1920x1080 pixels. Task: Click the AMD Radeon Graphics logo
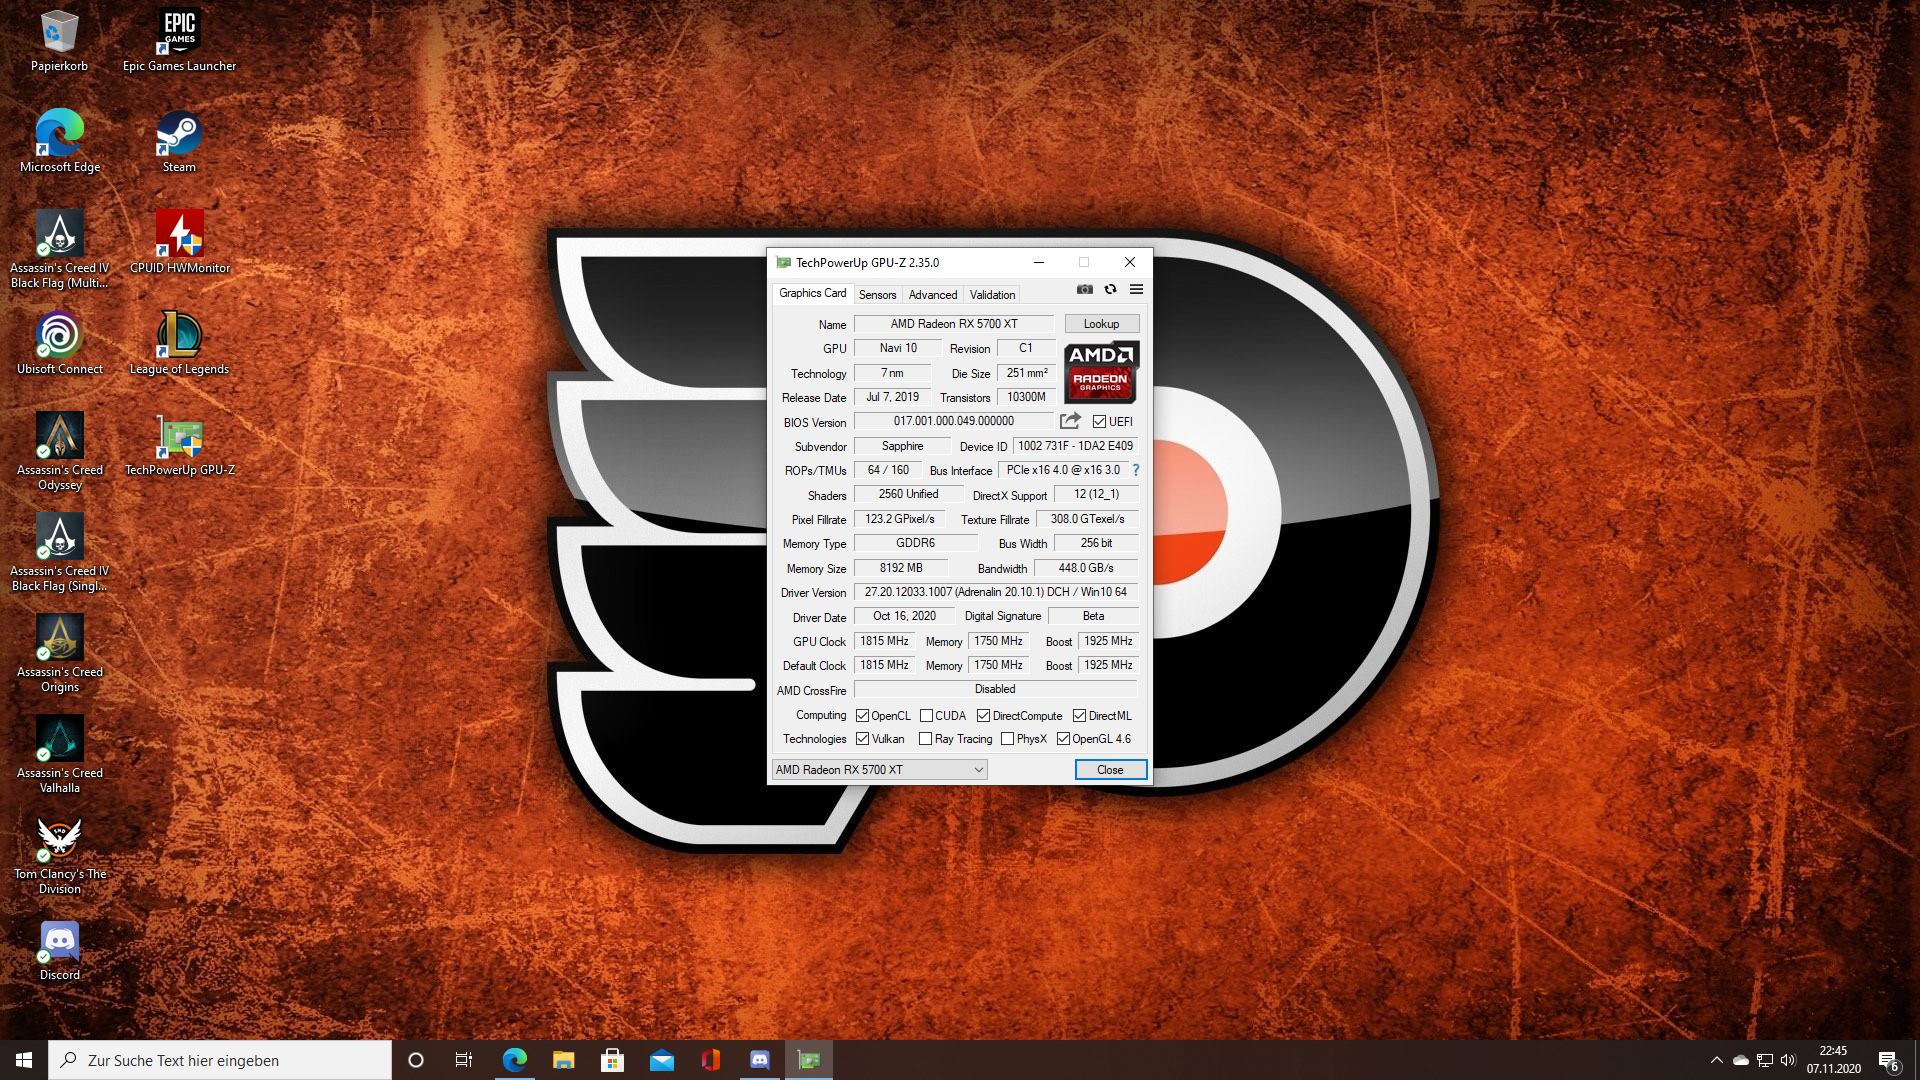[x=1100, y=371]
